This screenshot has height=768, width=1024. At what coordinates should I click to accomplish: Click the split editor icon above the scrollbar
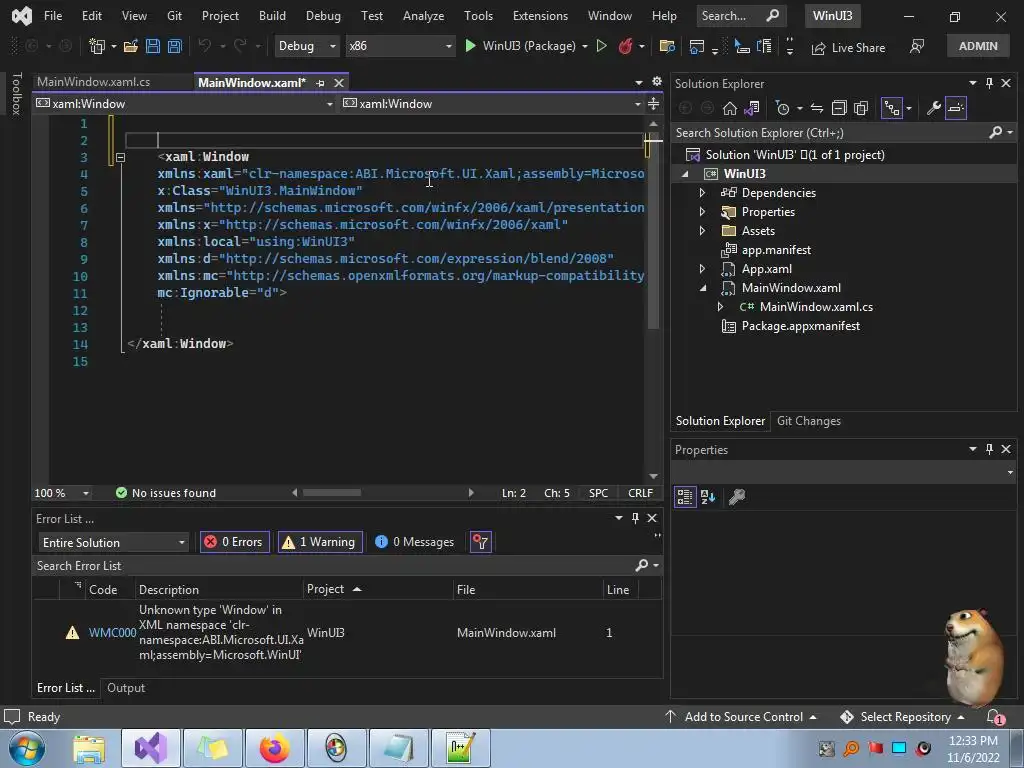653,103
